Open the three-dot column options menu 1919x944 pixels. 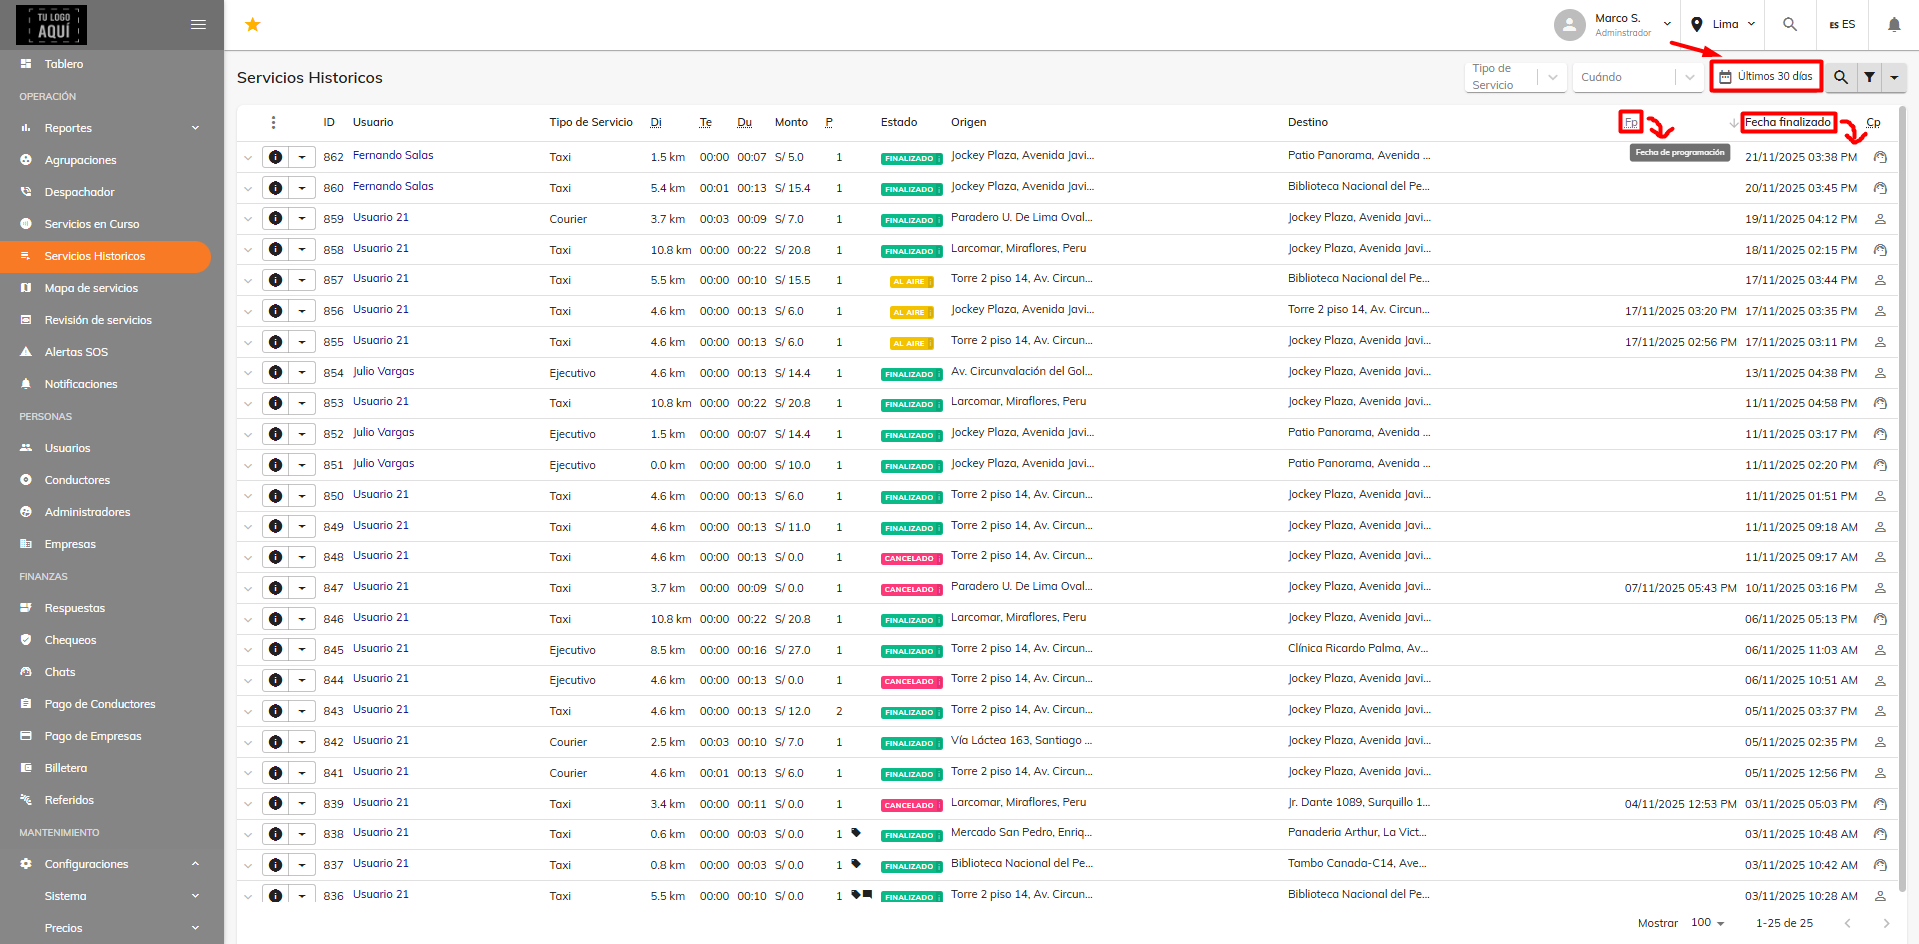pyautogui.click(x=273, y=122)
